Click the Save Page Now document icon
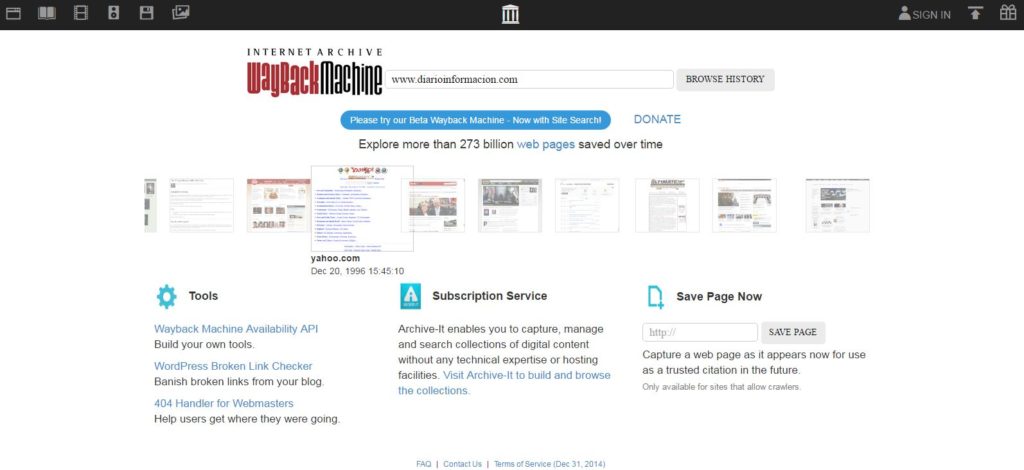 tap(656, 297)
